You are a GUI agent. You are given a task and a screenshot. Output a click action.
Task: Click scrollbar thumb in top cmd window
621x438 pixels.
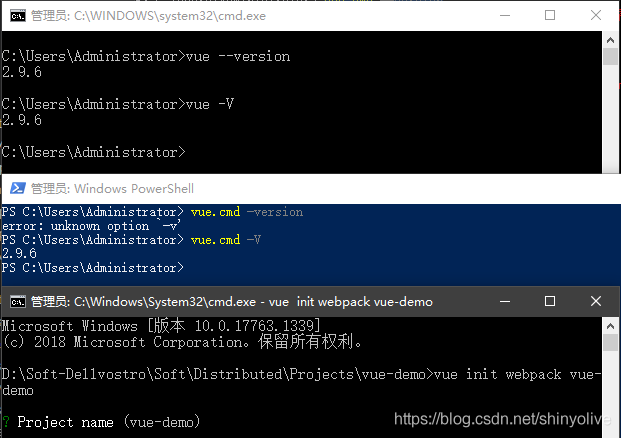point(610,56)
